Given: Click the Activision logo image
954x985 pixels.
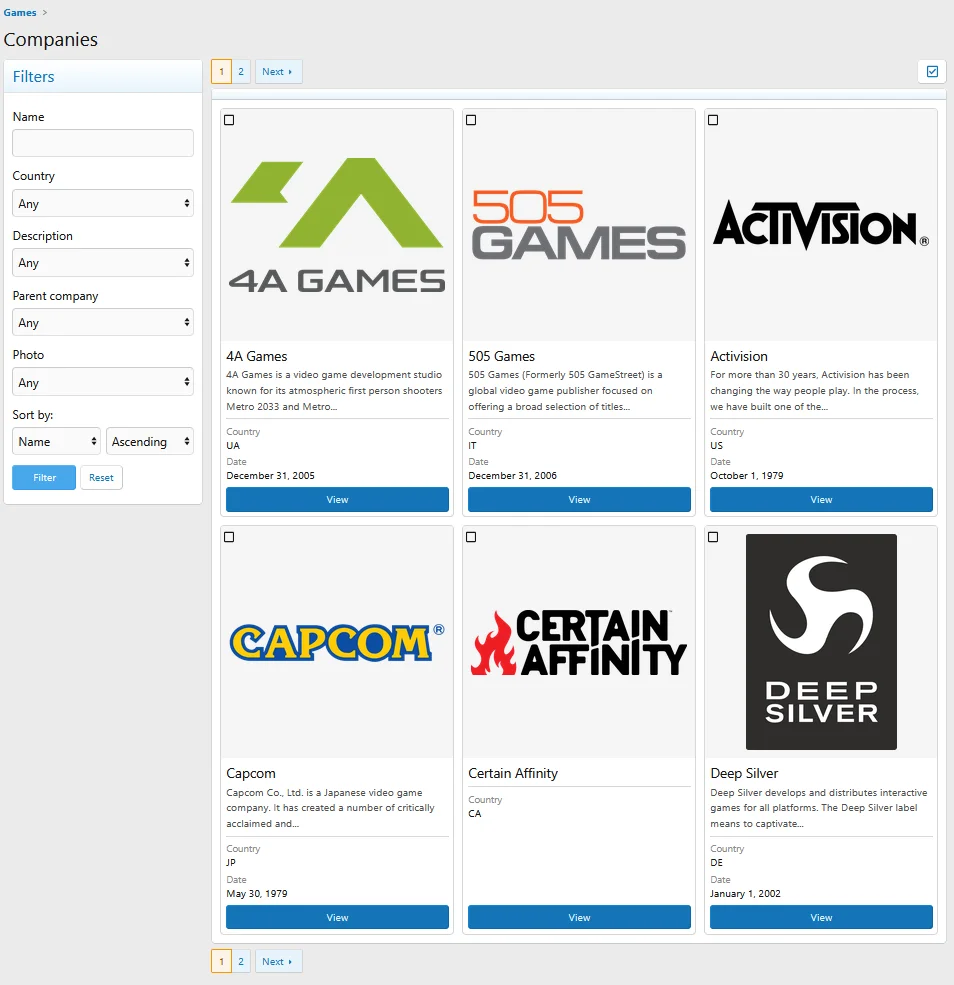Looking at the screenshot, I should (821, 225).
